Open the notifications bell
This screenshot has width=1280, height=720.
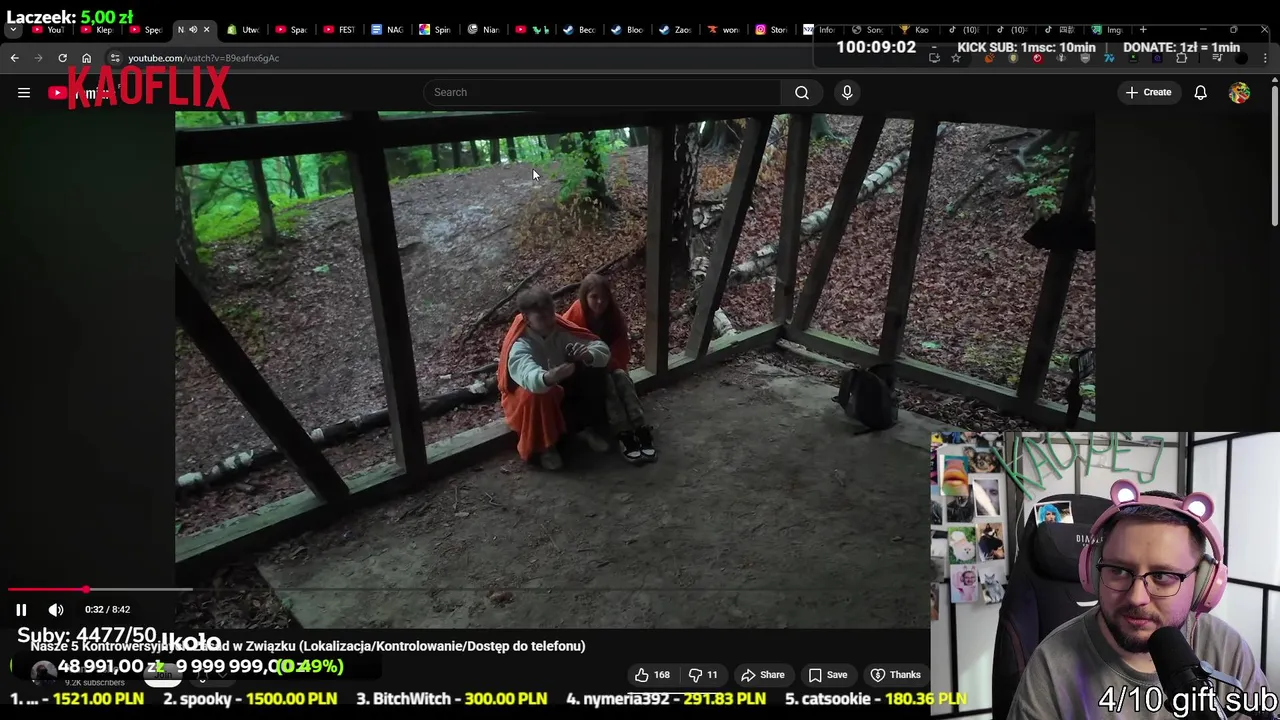click(1200, 92)
